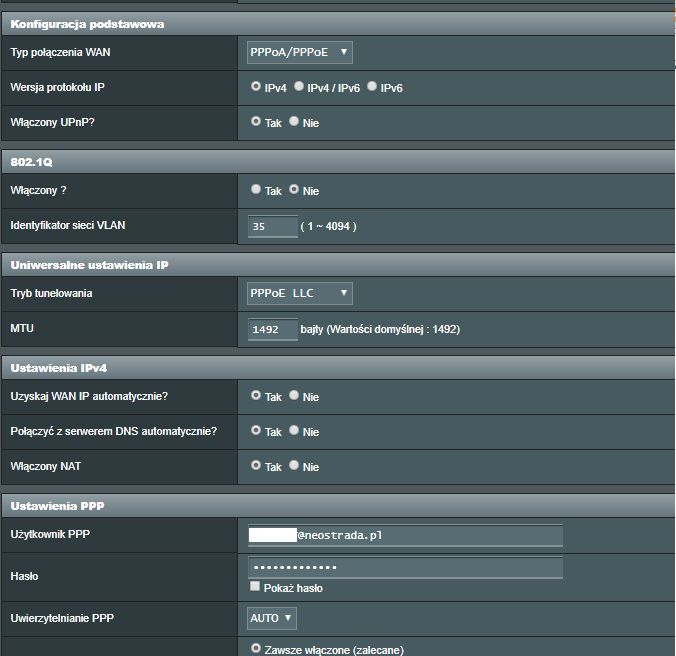676x656 pixels.
Task: Click the VLAN identifier input field
Action: coord(272,226)
